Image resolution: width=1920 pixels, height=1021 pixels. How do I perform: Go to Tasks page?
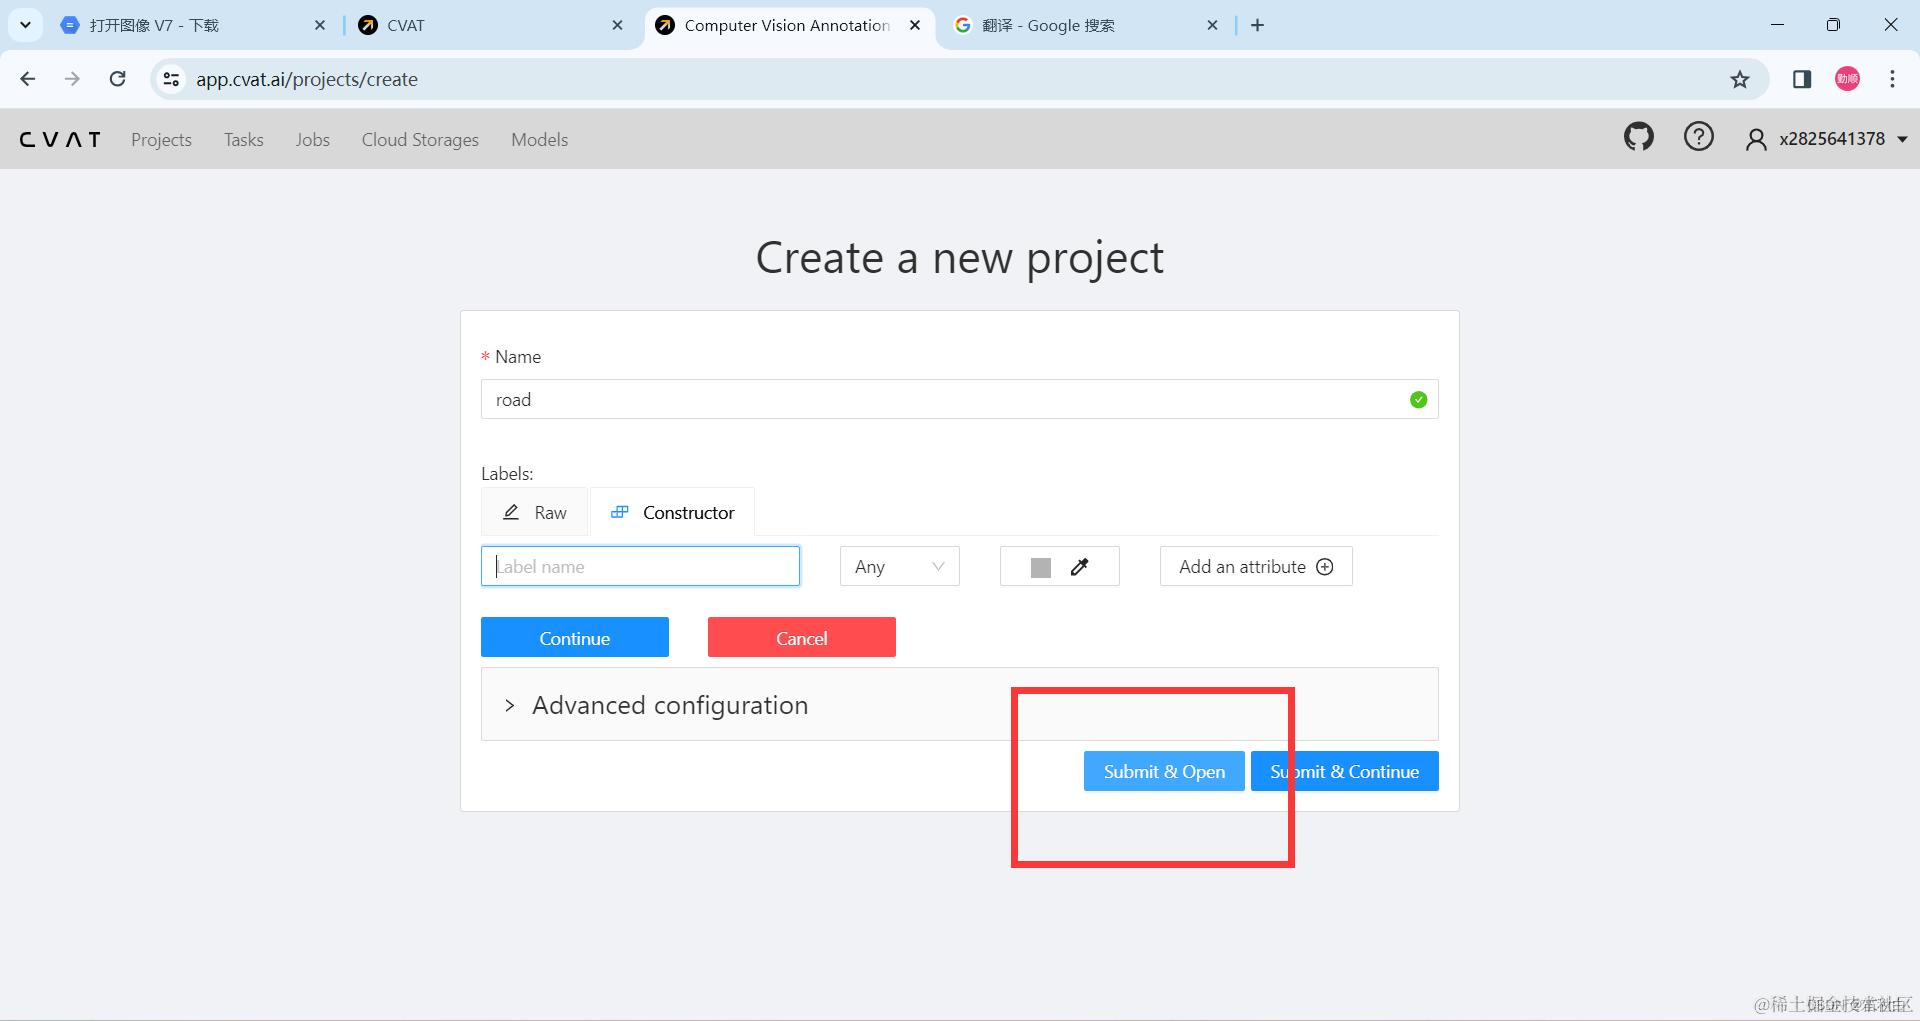244,140
